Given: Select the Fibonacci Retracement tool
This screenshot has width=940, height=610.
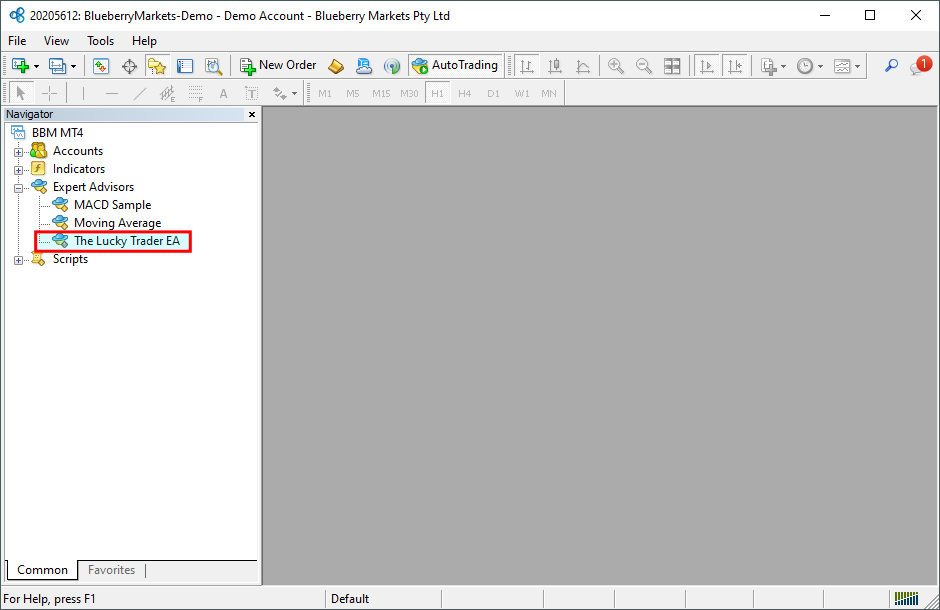Looking at the screenshot, I should [195, 93].
